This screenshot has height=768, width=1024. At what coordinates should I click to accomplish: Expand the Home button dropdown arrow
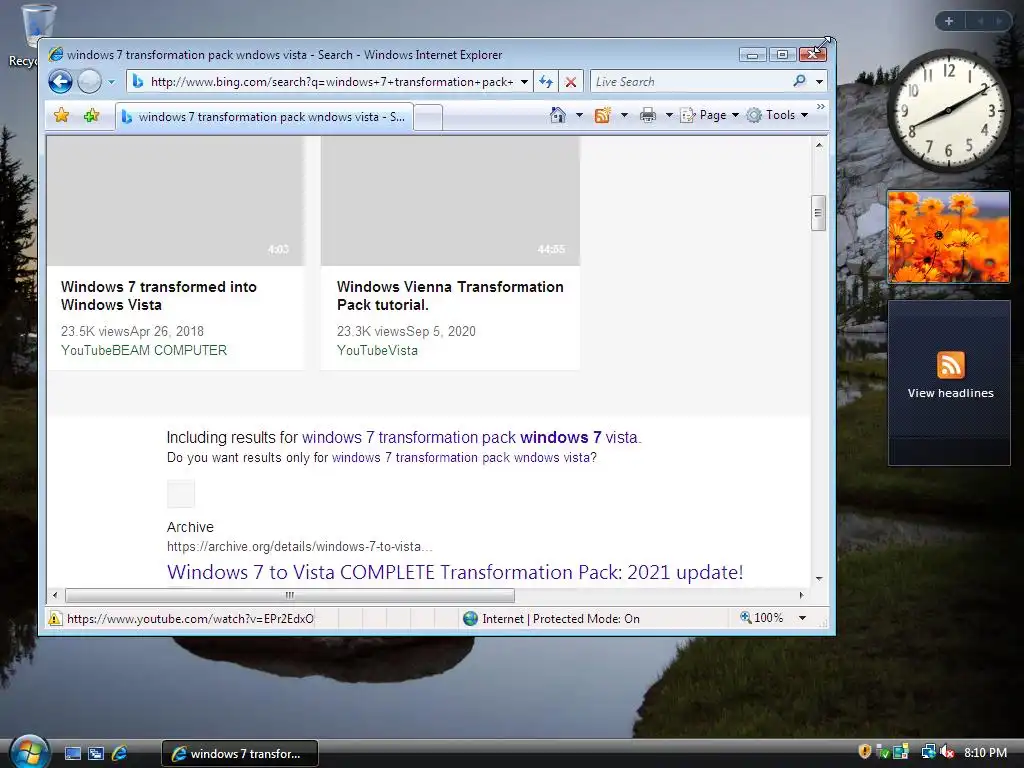click(579, 116)
